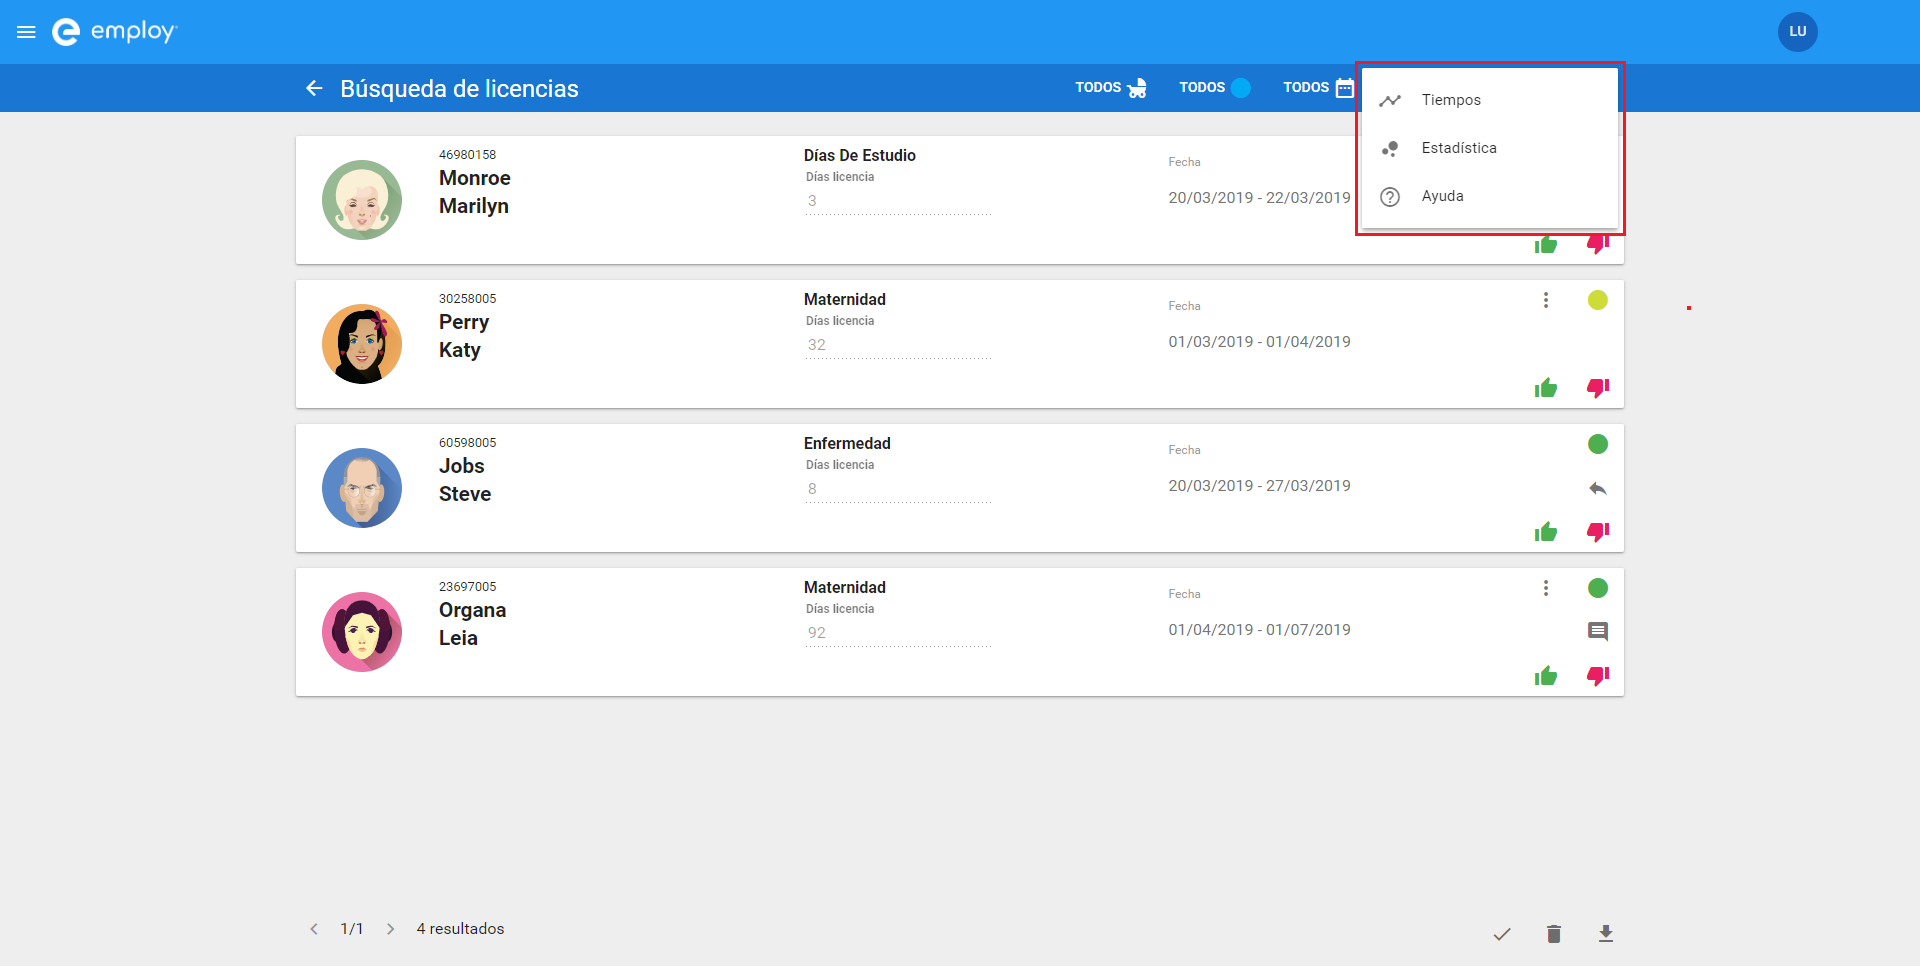Viewport: 1920px width, 966px height.
Task: Click the Días licencia field showing 32
Action: coord(898,345)
